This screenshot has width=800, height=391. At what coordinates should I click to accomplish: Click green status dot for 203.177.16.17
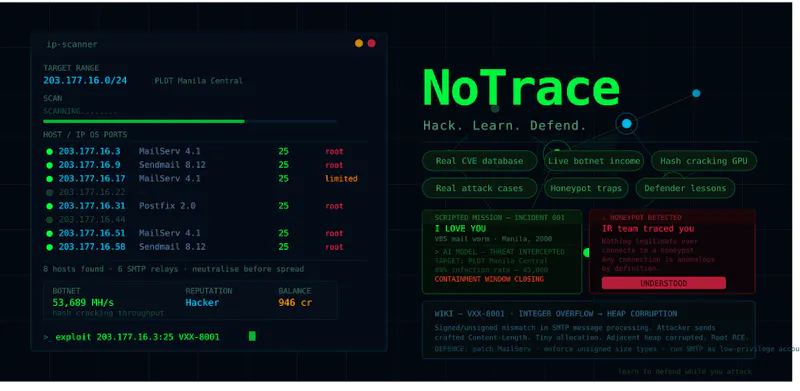pos(49,179)
